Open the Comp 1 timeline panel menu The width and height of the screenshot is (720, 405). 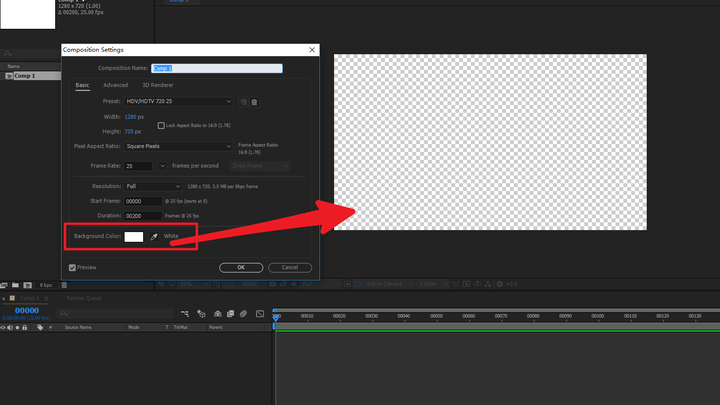(x=46, y=298)
